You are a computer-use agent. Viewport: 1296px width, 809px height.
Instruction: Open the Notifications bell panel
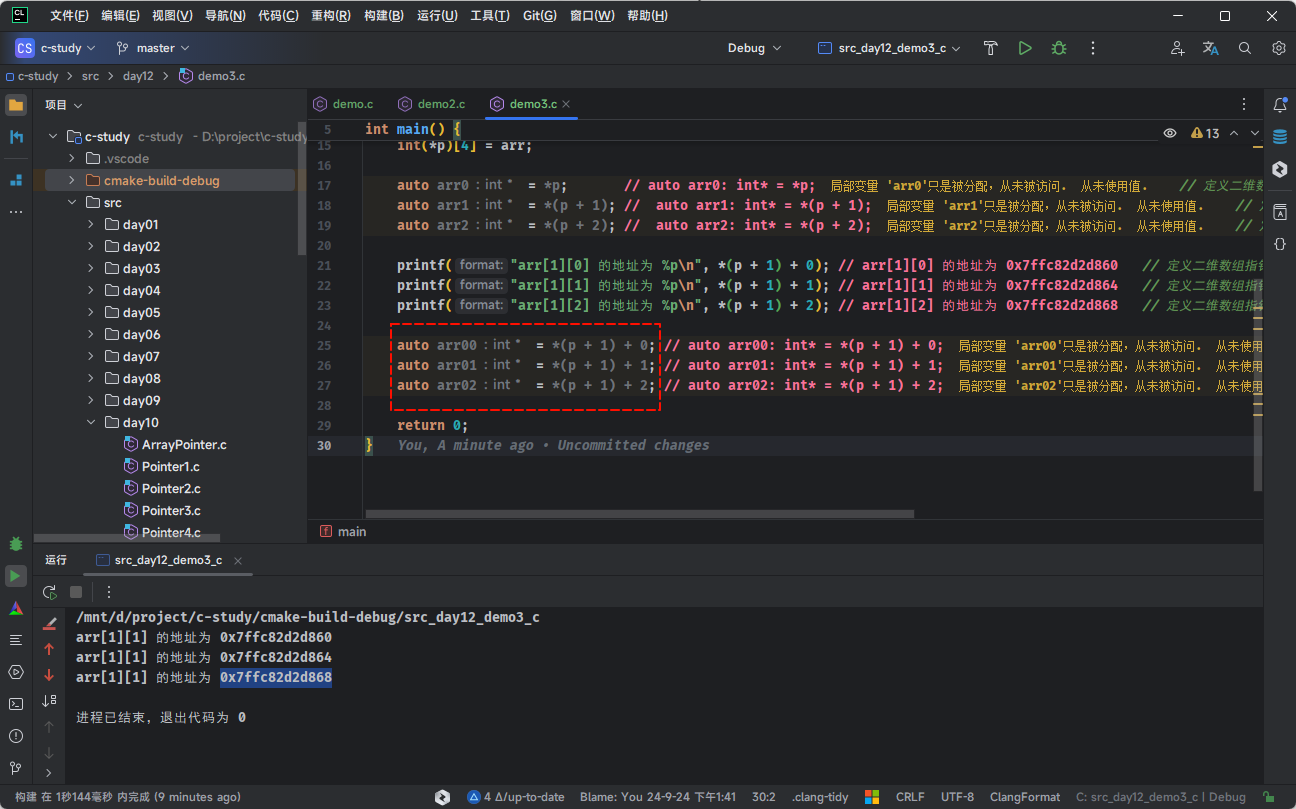click(1279, 105)
